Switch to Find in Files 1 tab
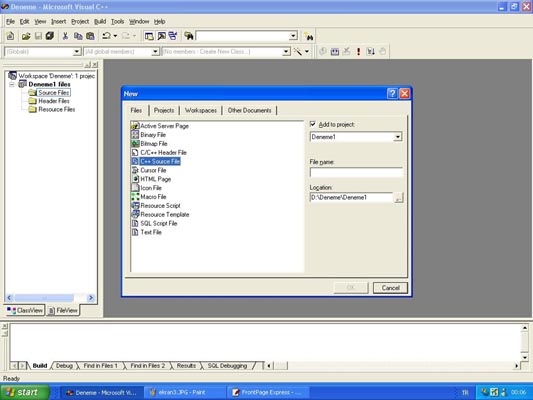533x400 pixels. pos(101,366)
